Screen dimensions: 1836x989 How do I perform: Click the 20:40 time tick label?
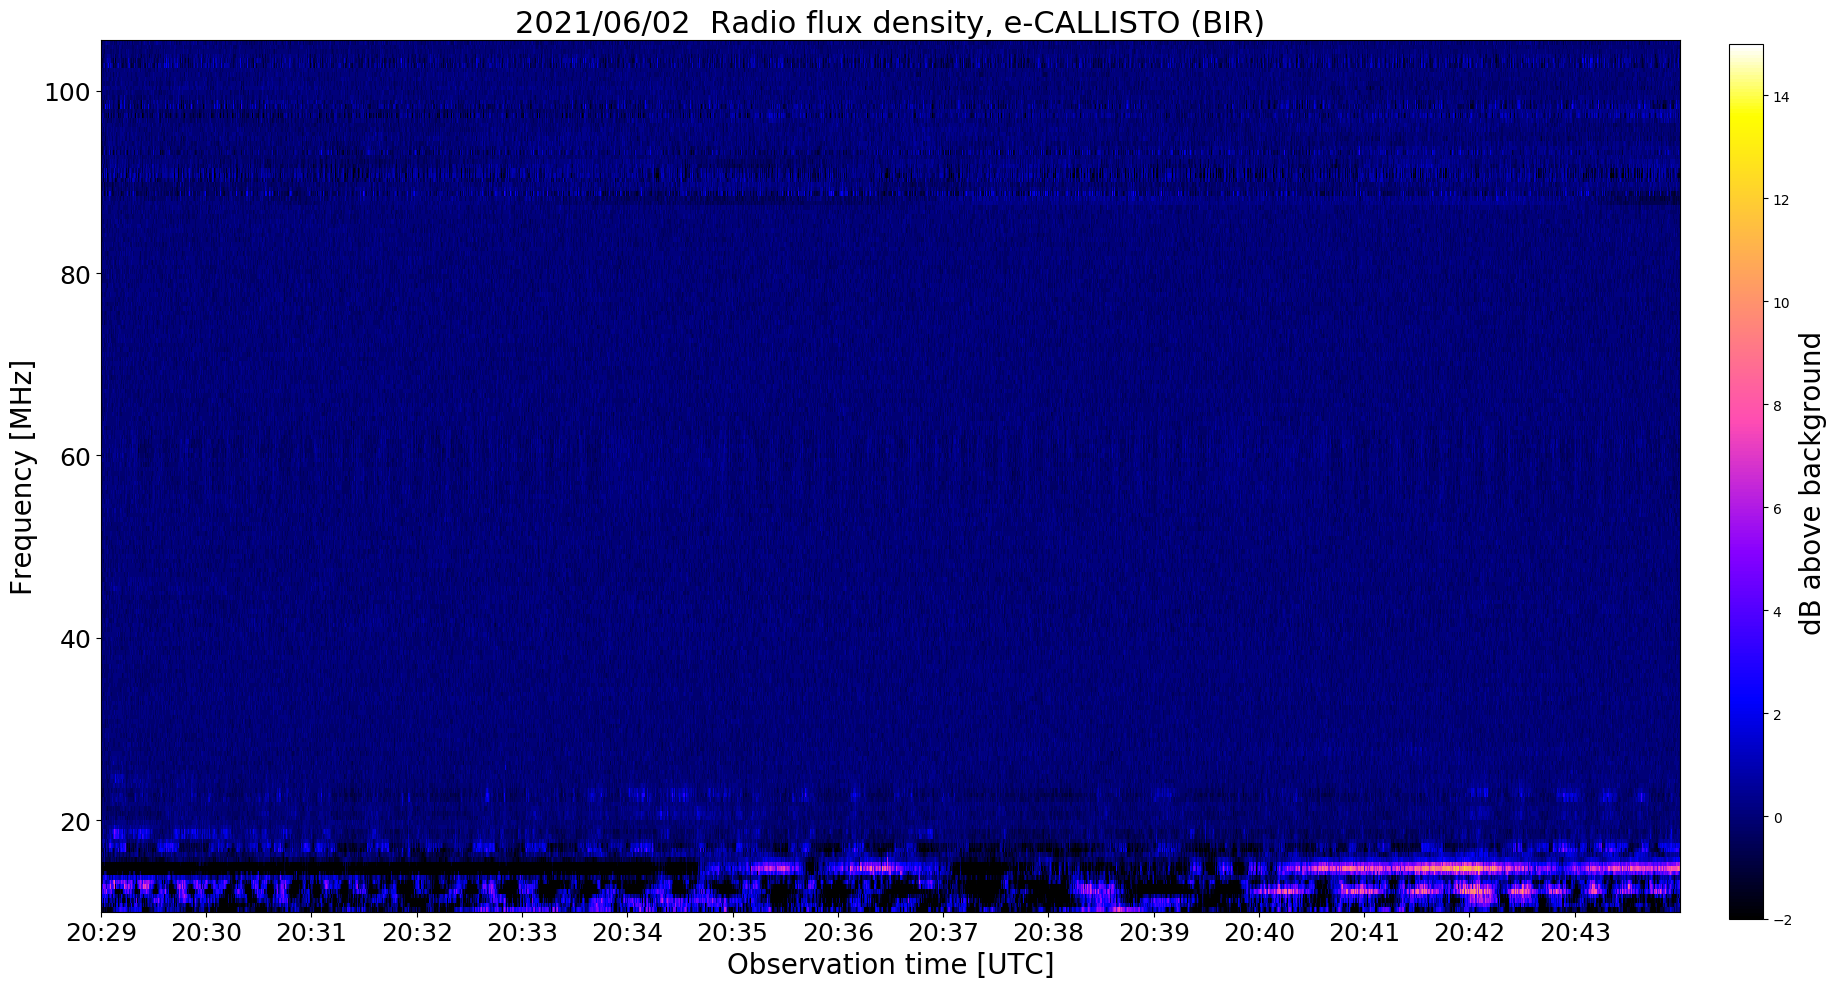click(x=1259, y=933)
